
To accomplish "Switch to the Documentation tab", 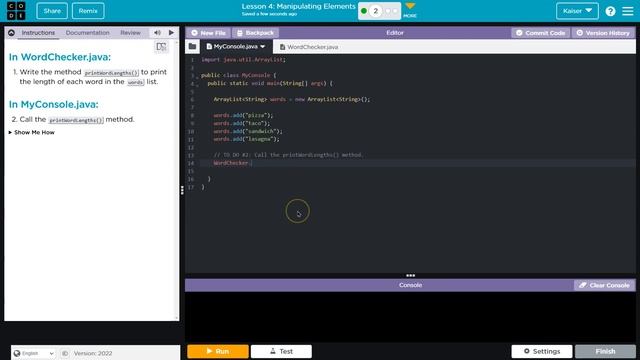I will click(x=87, y=33).
